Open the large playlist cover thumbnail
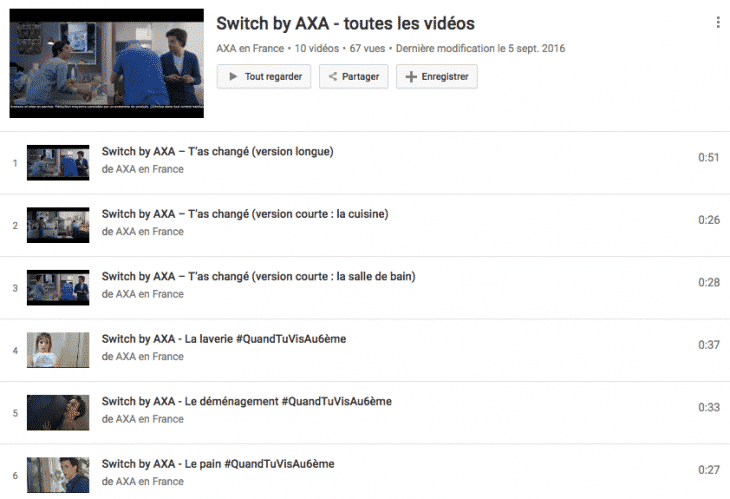The height and width of the screenshot is (499, 730). [x=107, y=63]
